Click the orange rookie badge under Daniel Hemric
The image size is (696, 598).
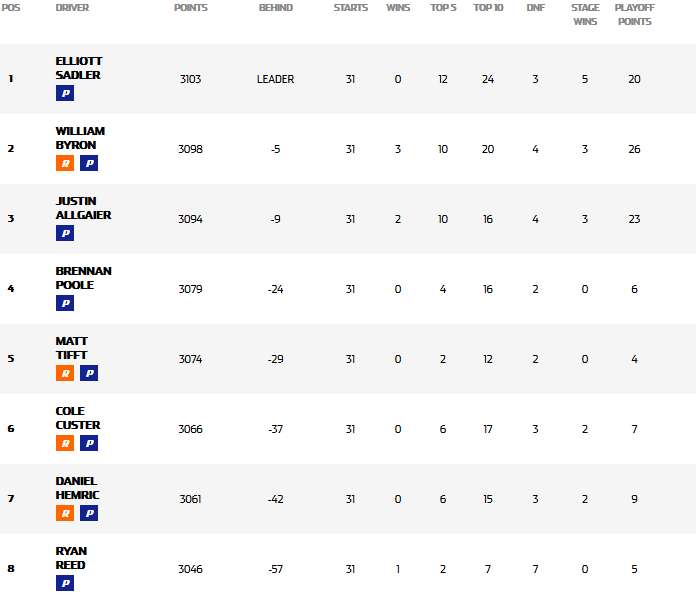pos(65,513)
